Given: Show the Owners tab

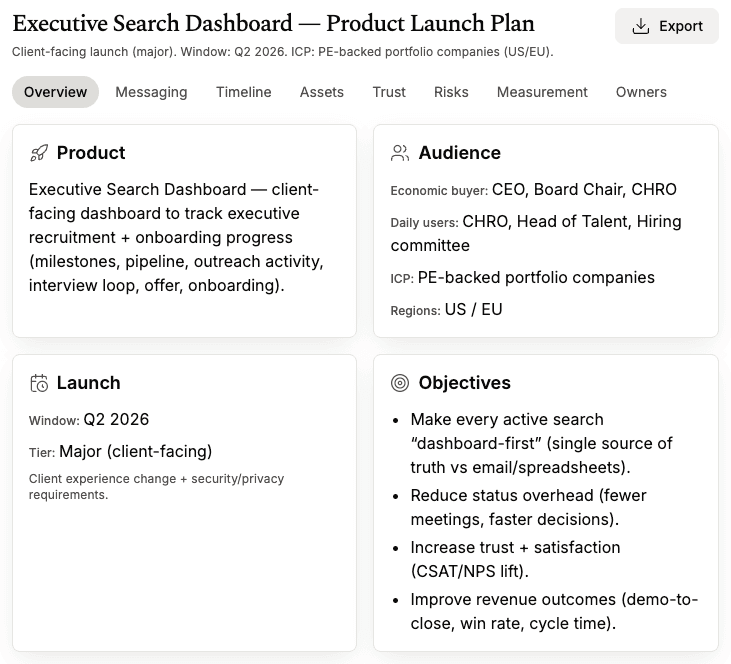Looking at the screenshot, I should [641, 92].
